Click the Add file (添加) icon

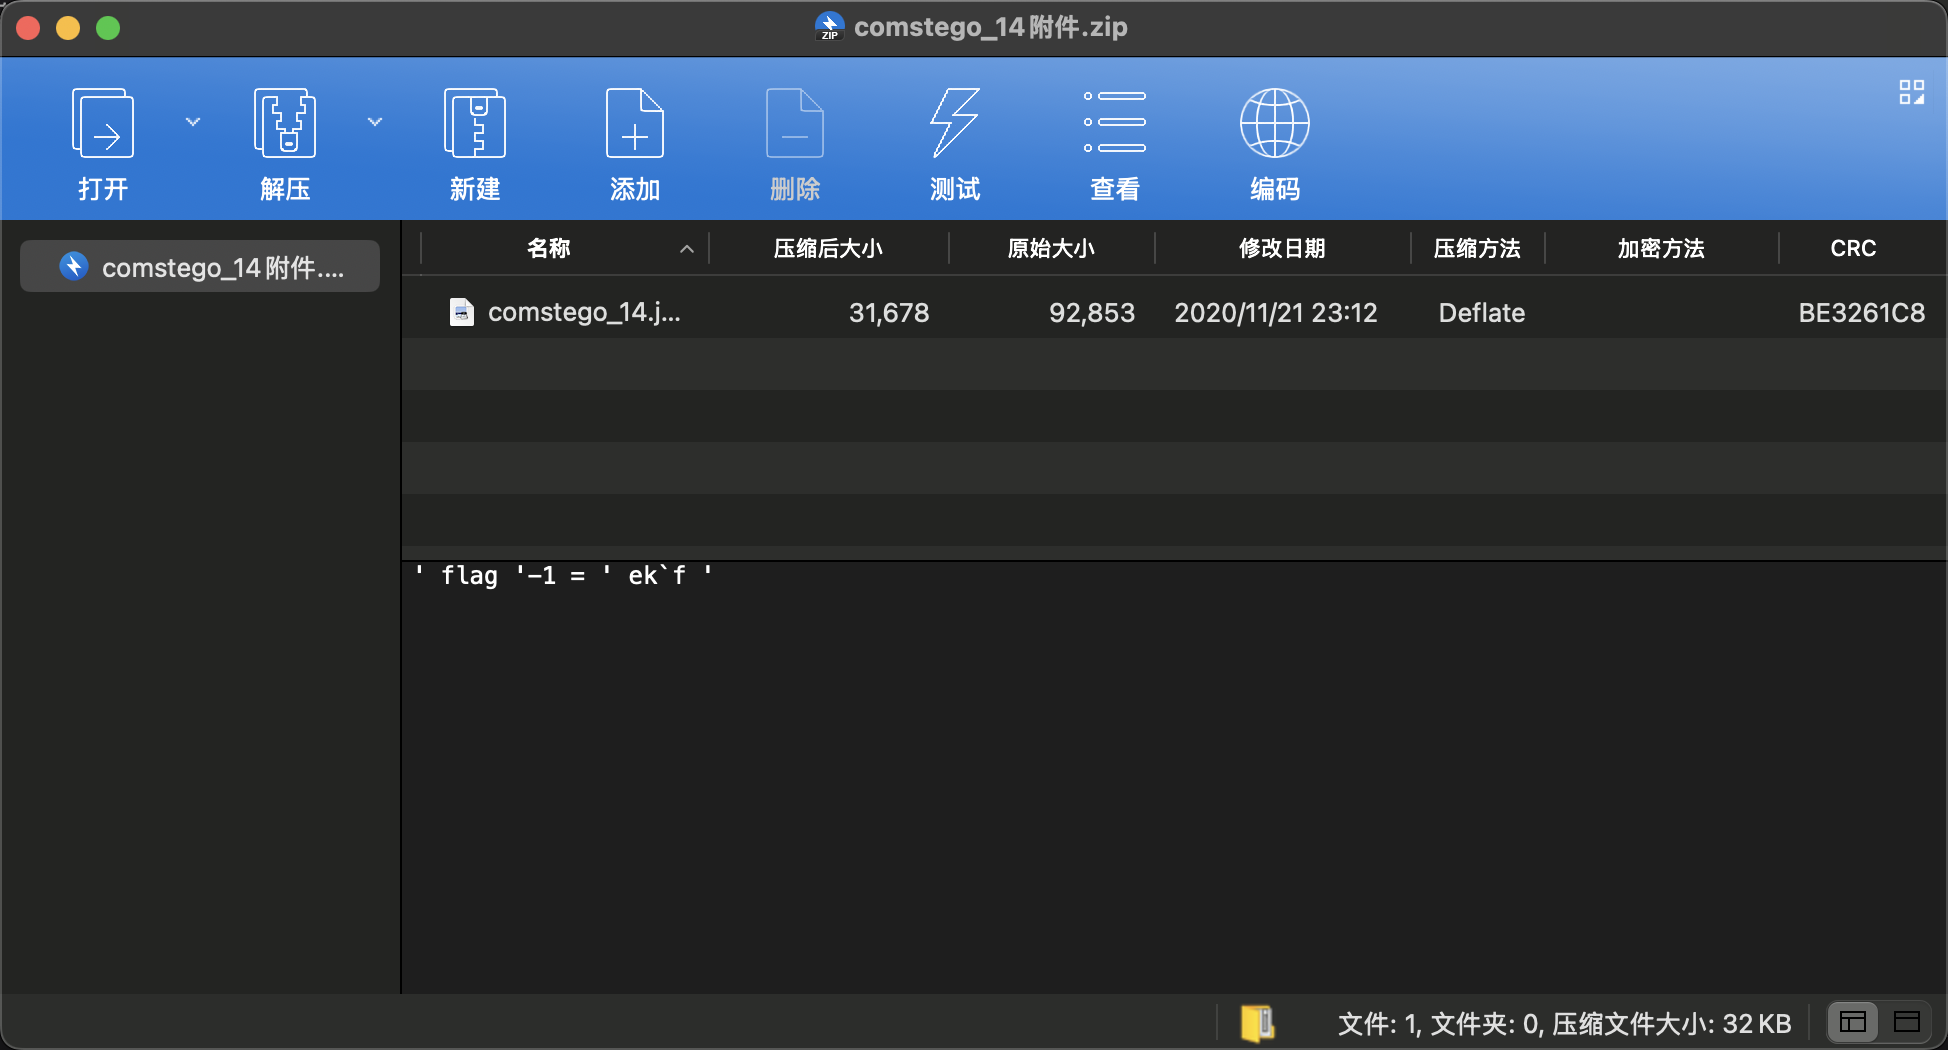coord(635,124)
